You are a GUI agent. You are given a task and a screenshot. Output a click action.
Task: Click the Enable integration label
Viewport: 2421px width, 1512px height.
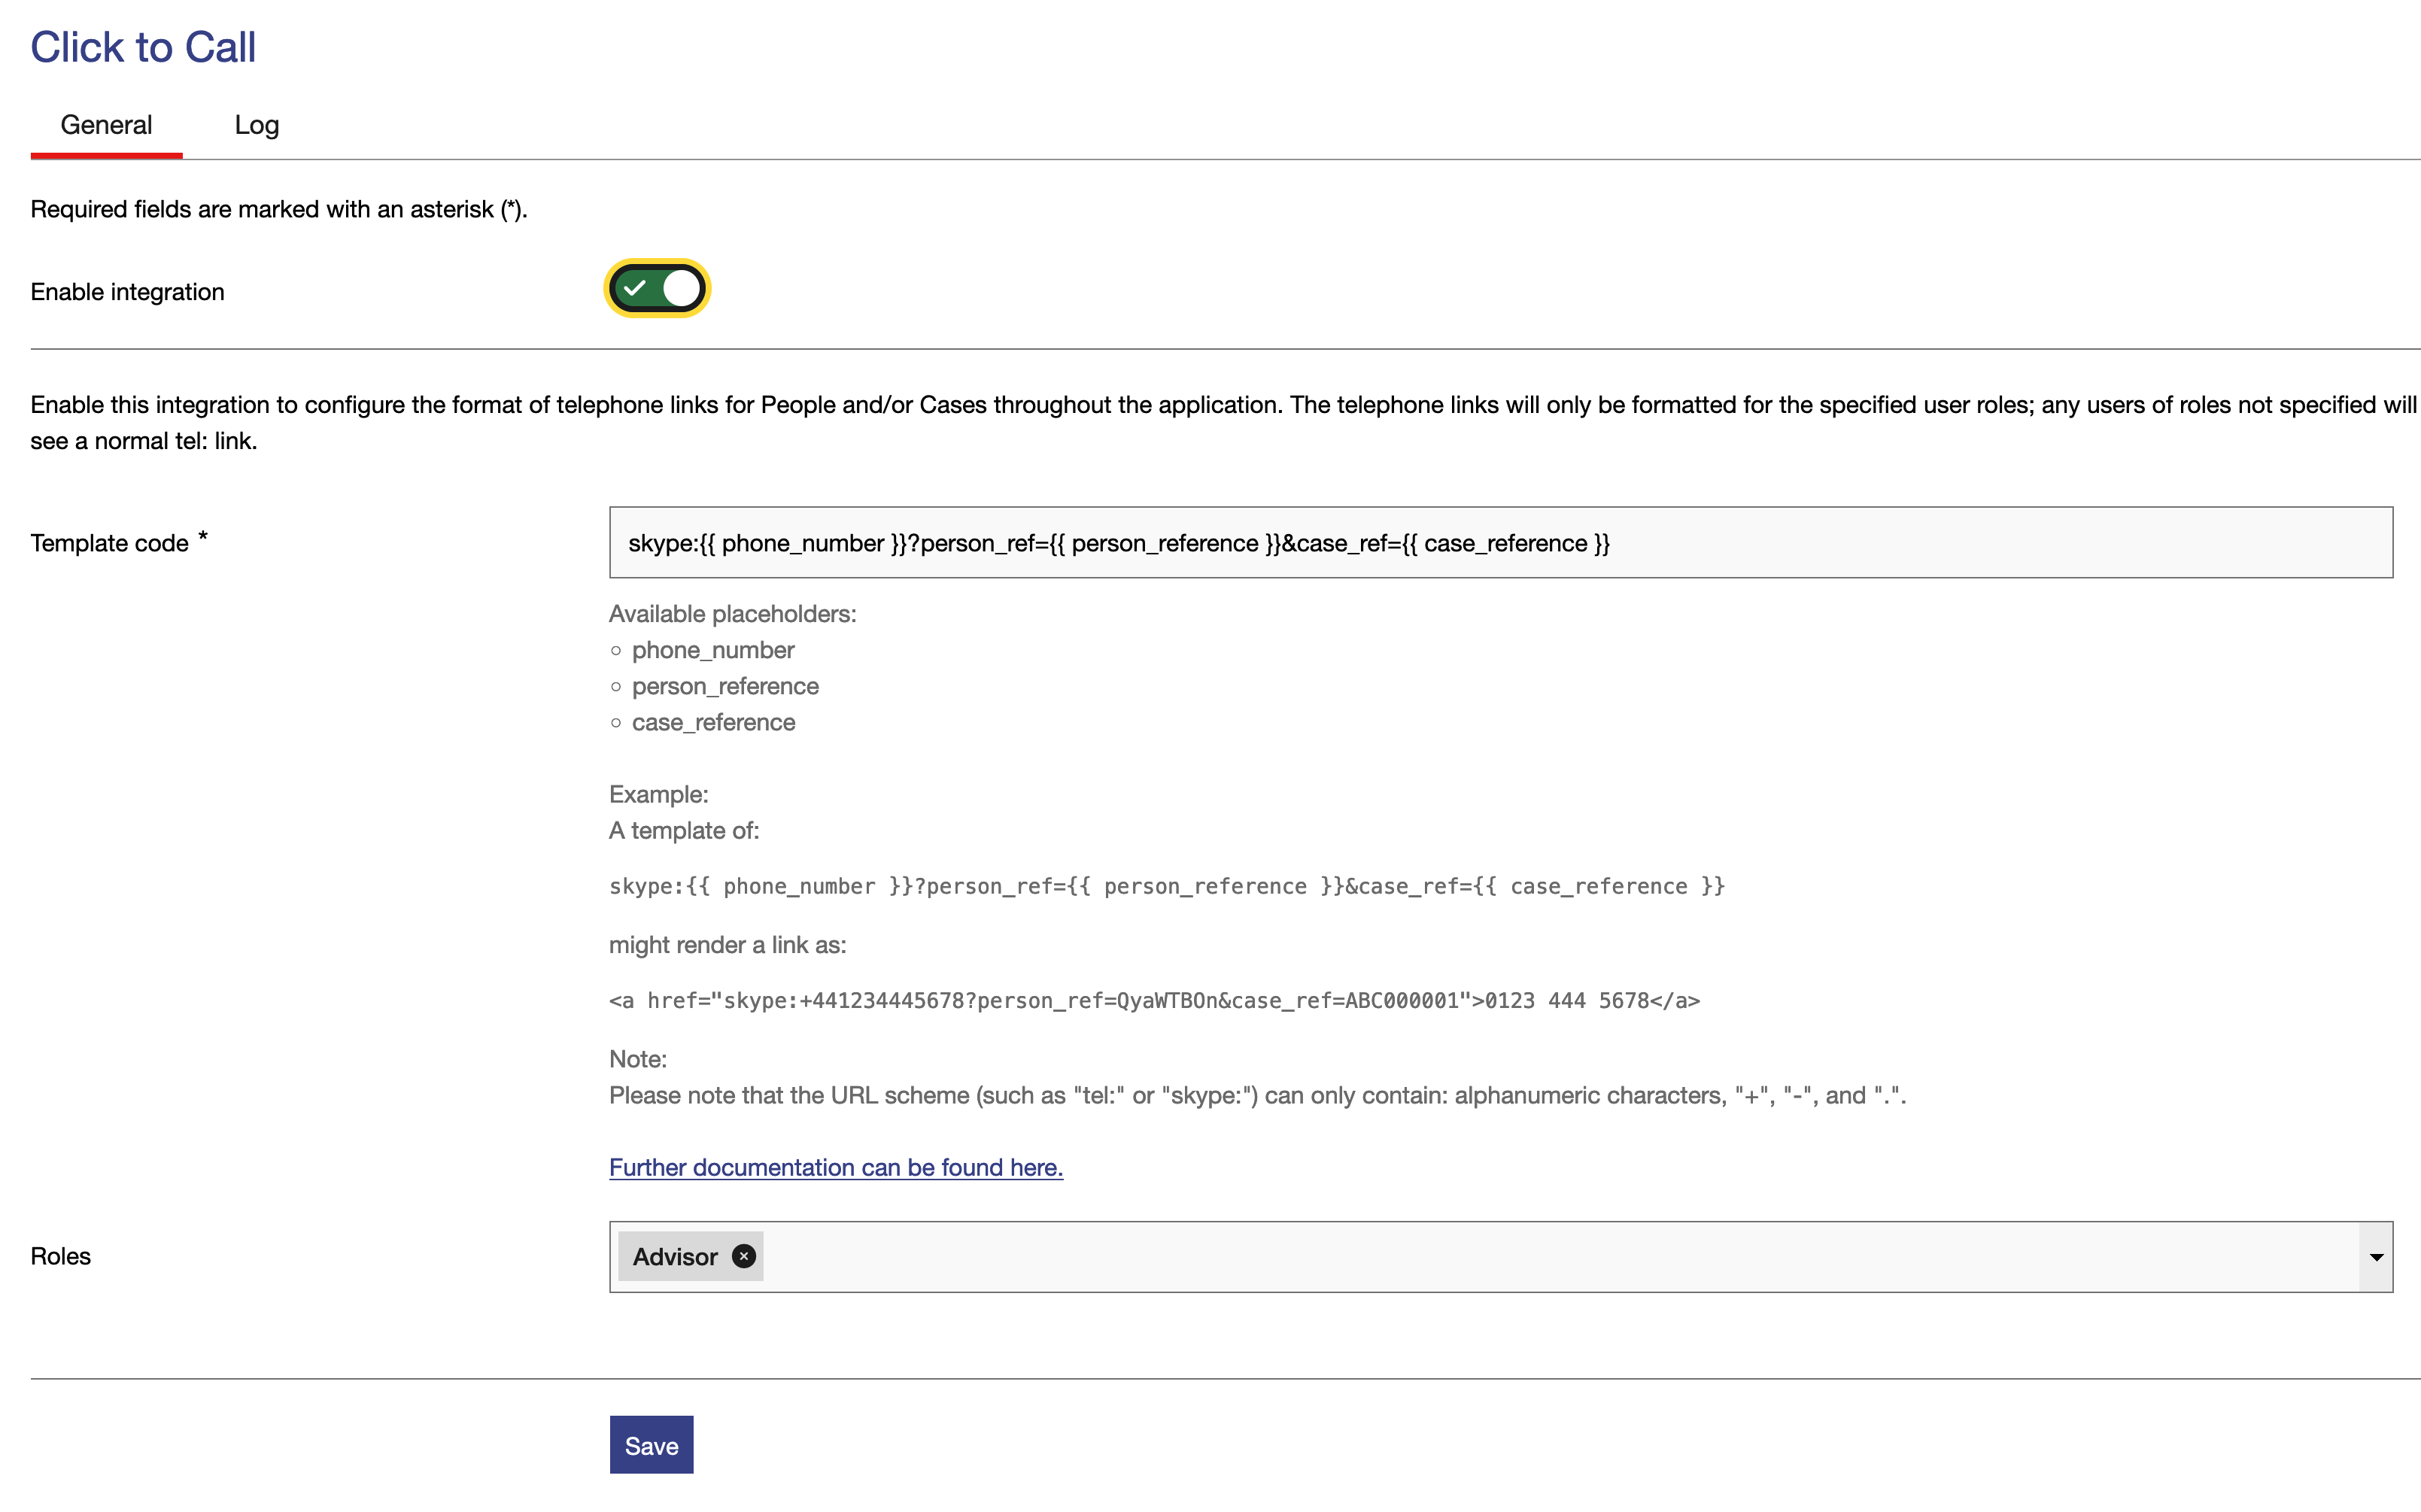pos(127,292)
